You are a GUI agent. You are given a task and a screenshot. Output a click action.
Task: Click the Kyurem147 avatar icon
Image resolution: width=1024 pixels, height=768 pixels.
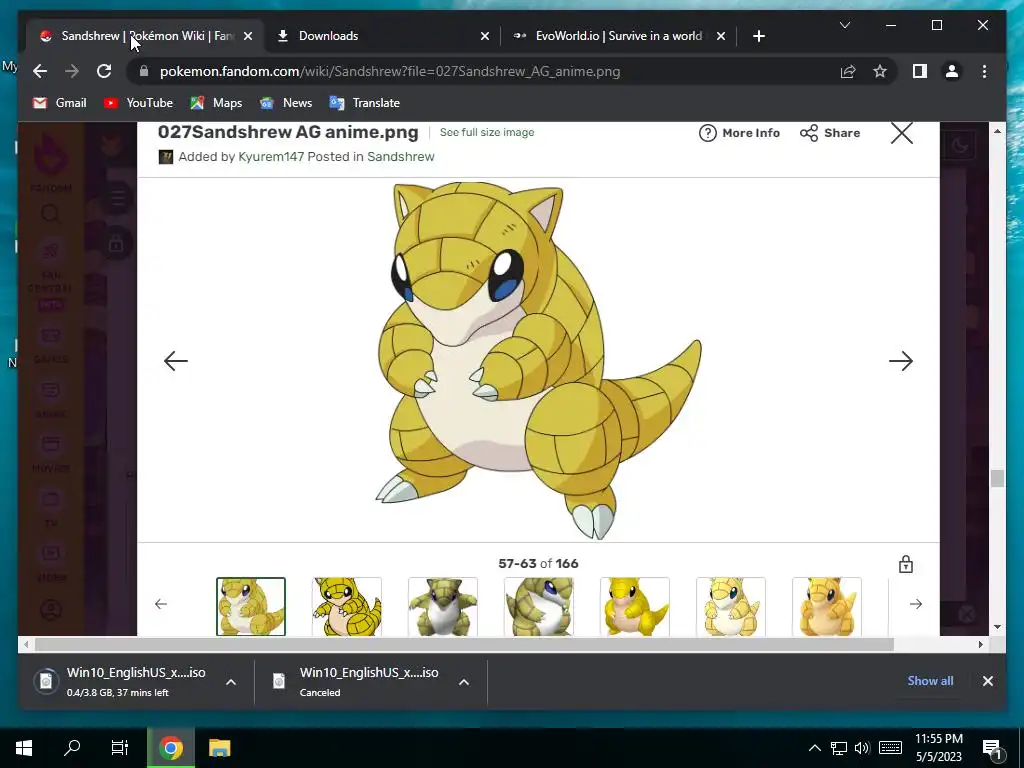(166, 157)
